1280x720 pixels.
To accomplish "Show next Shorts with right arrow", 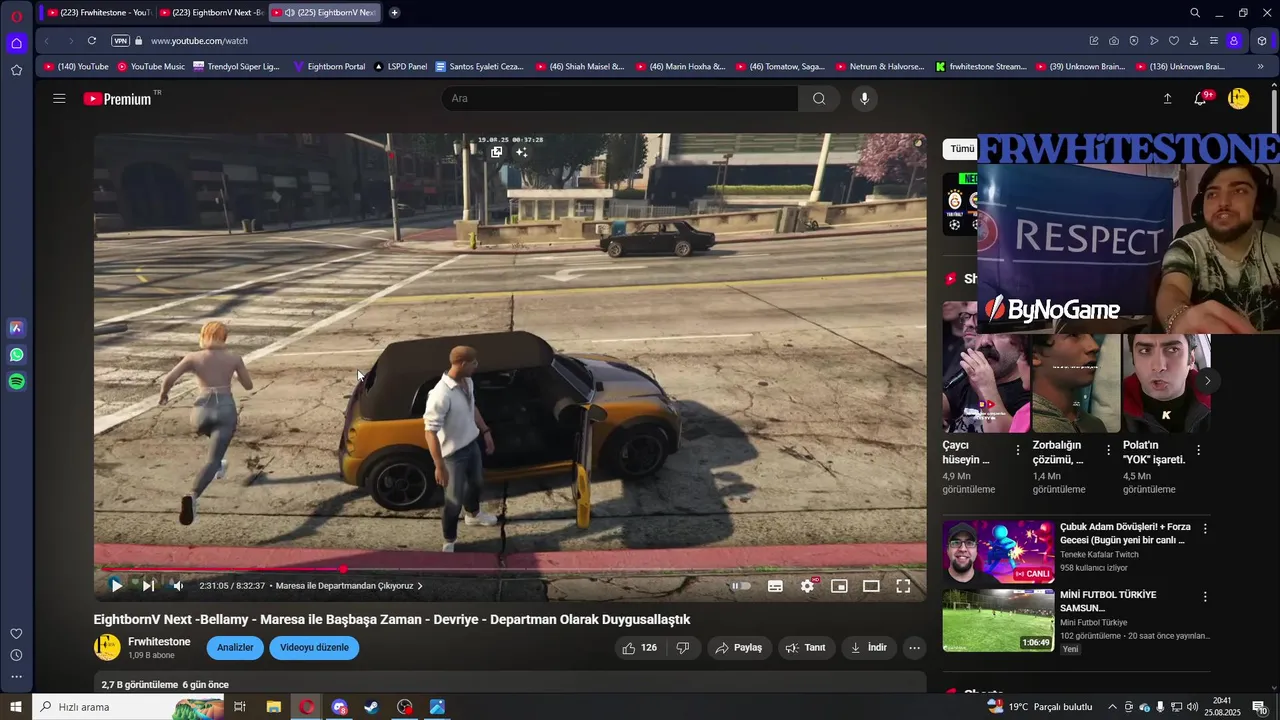I will click(x=1207, y=381).
